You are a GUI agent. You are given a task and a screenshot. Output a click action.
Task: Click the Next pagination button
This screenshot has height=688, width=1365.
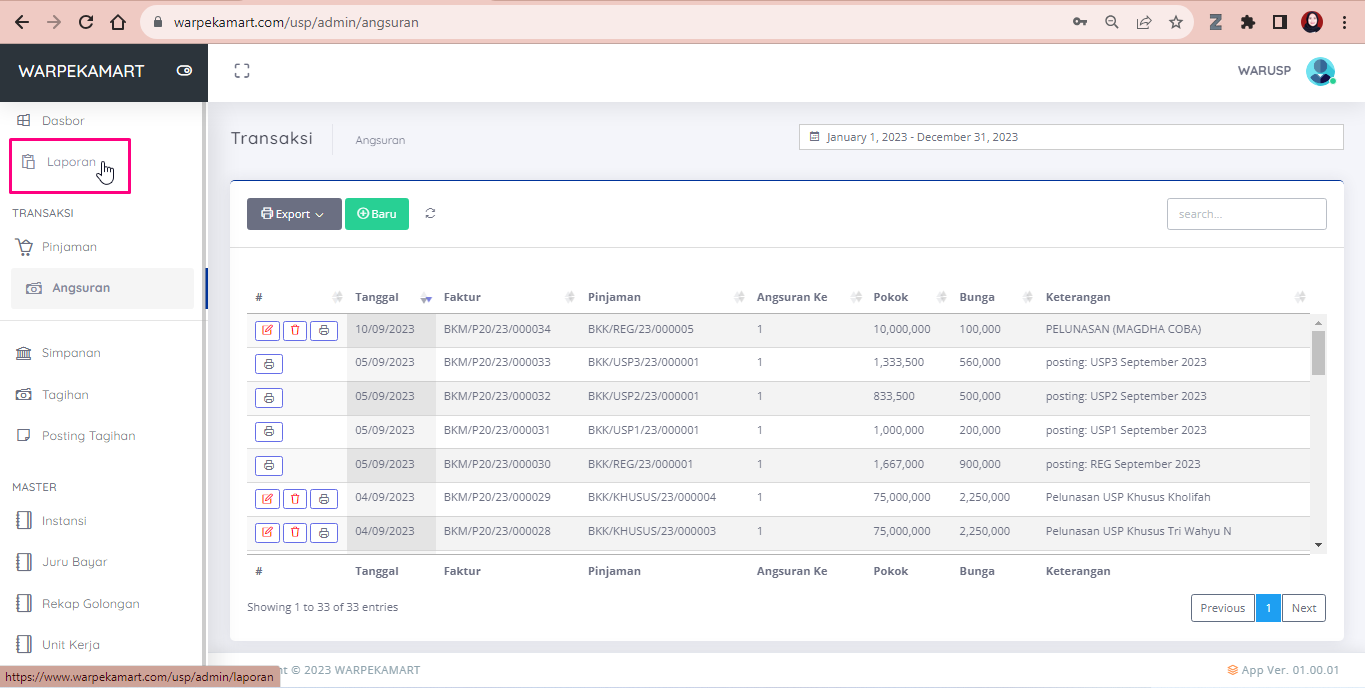(x=1303, y=608)
